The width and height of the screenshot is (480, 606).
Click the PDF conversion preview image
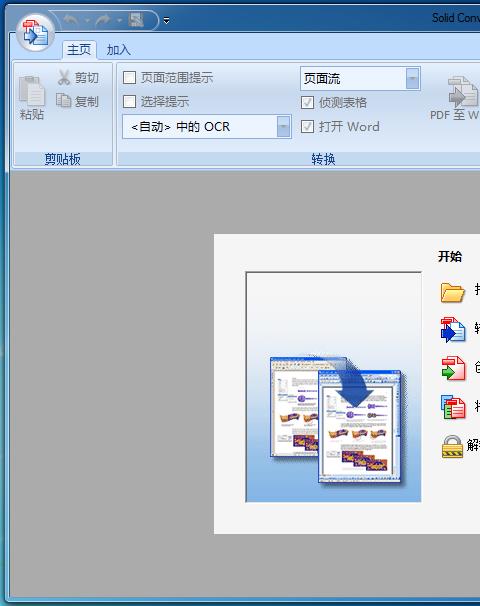click(334, 387)
